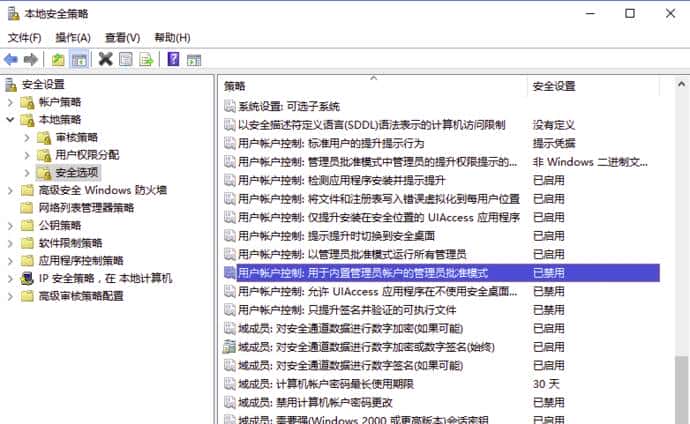This screenshot has height=424, width=690.
Task: Click the Export List toolbar icon
Action: click(147, 59)
